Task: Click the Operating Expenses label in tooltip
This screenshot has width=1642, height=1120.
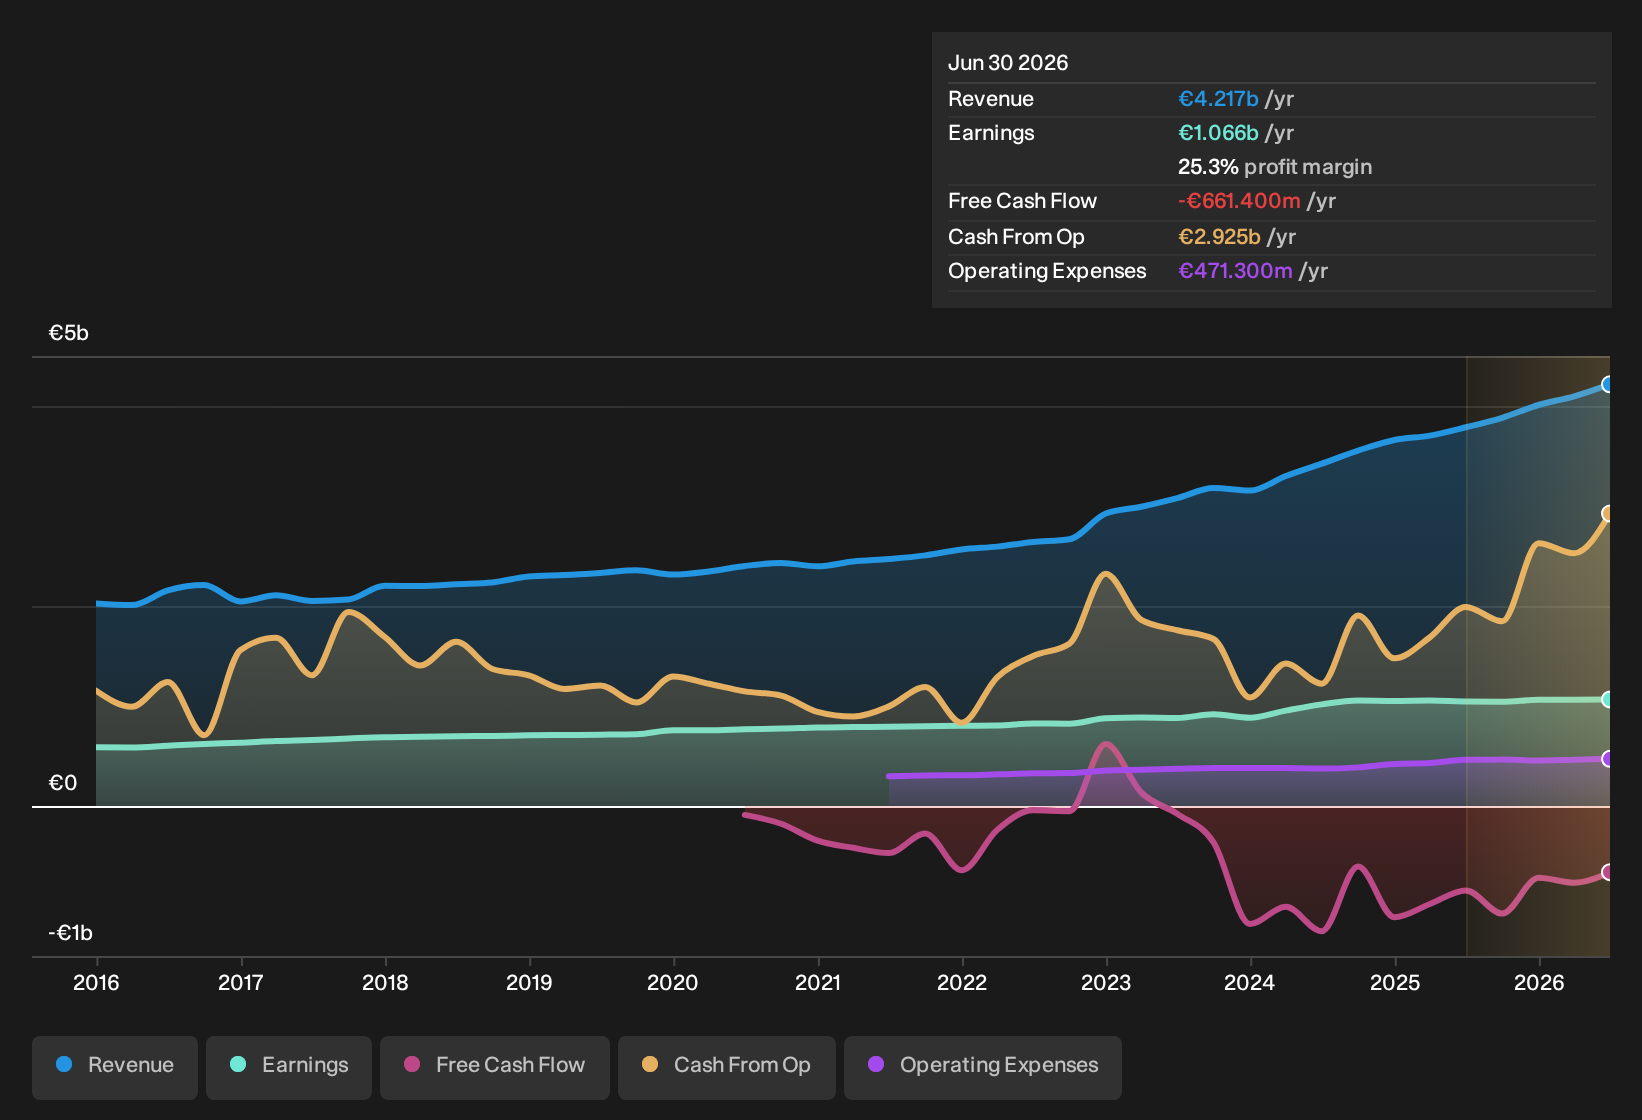Action: click(x=1047, y=271)
